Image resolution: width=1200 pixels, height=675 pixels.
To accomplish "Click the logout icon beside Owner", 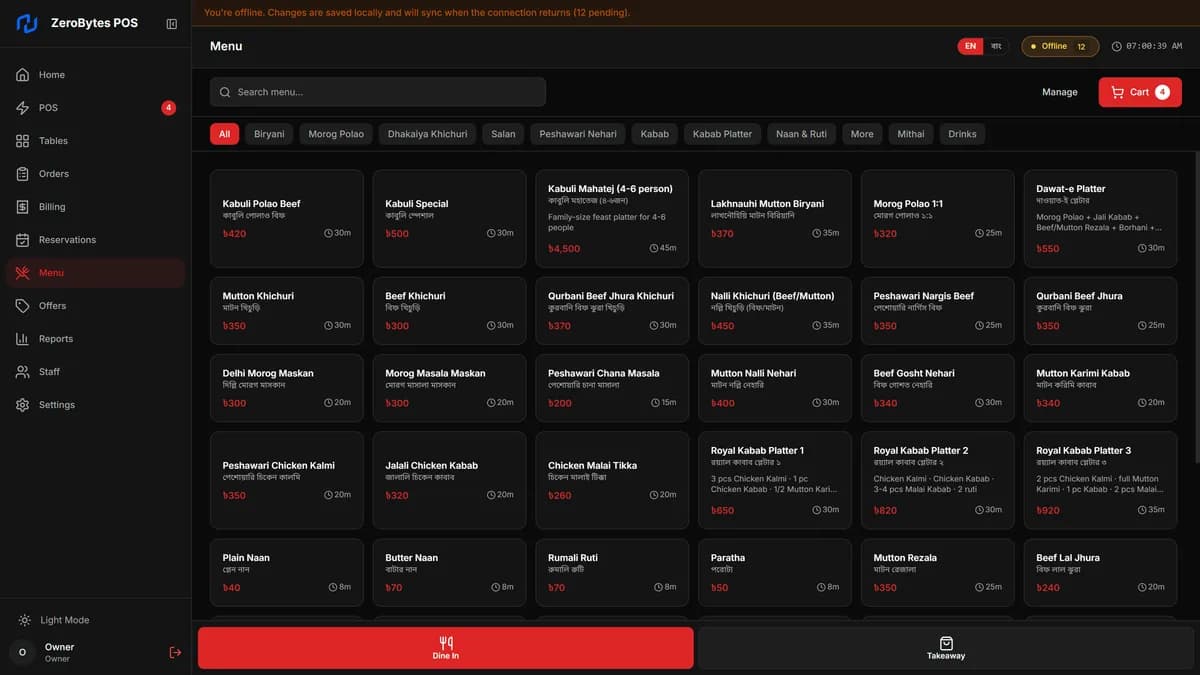I will click(x=175, y=652).
